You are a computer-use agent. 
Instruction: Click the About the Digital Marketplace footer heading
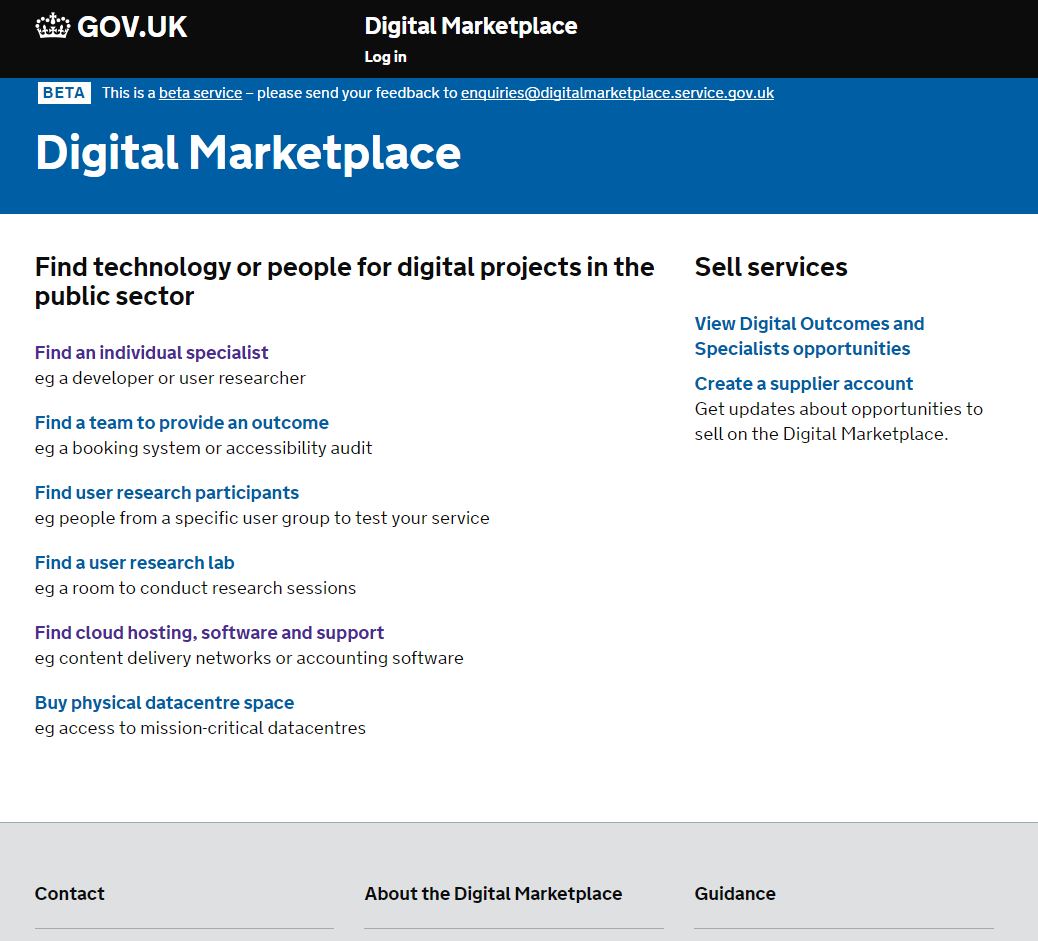493,893
